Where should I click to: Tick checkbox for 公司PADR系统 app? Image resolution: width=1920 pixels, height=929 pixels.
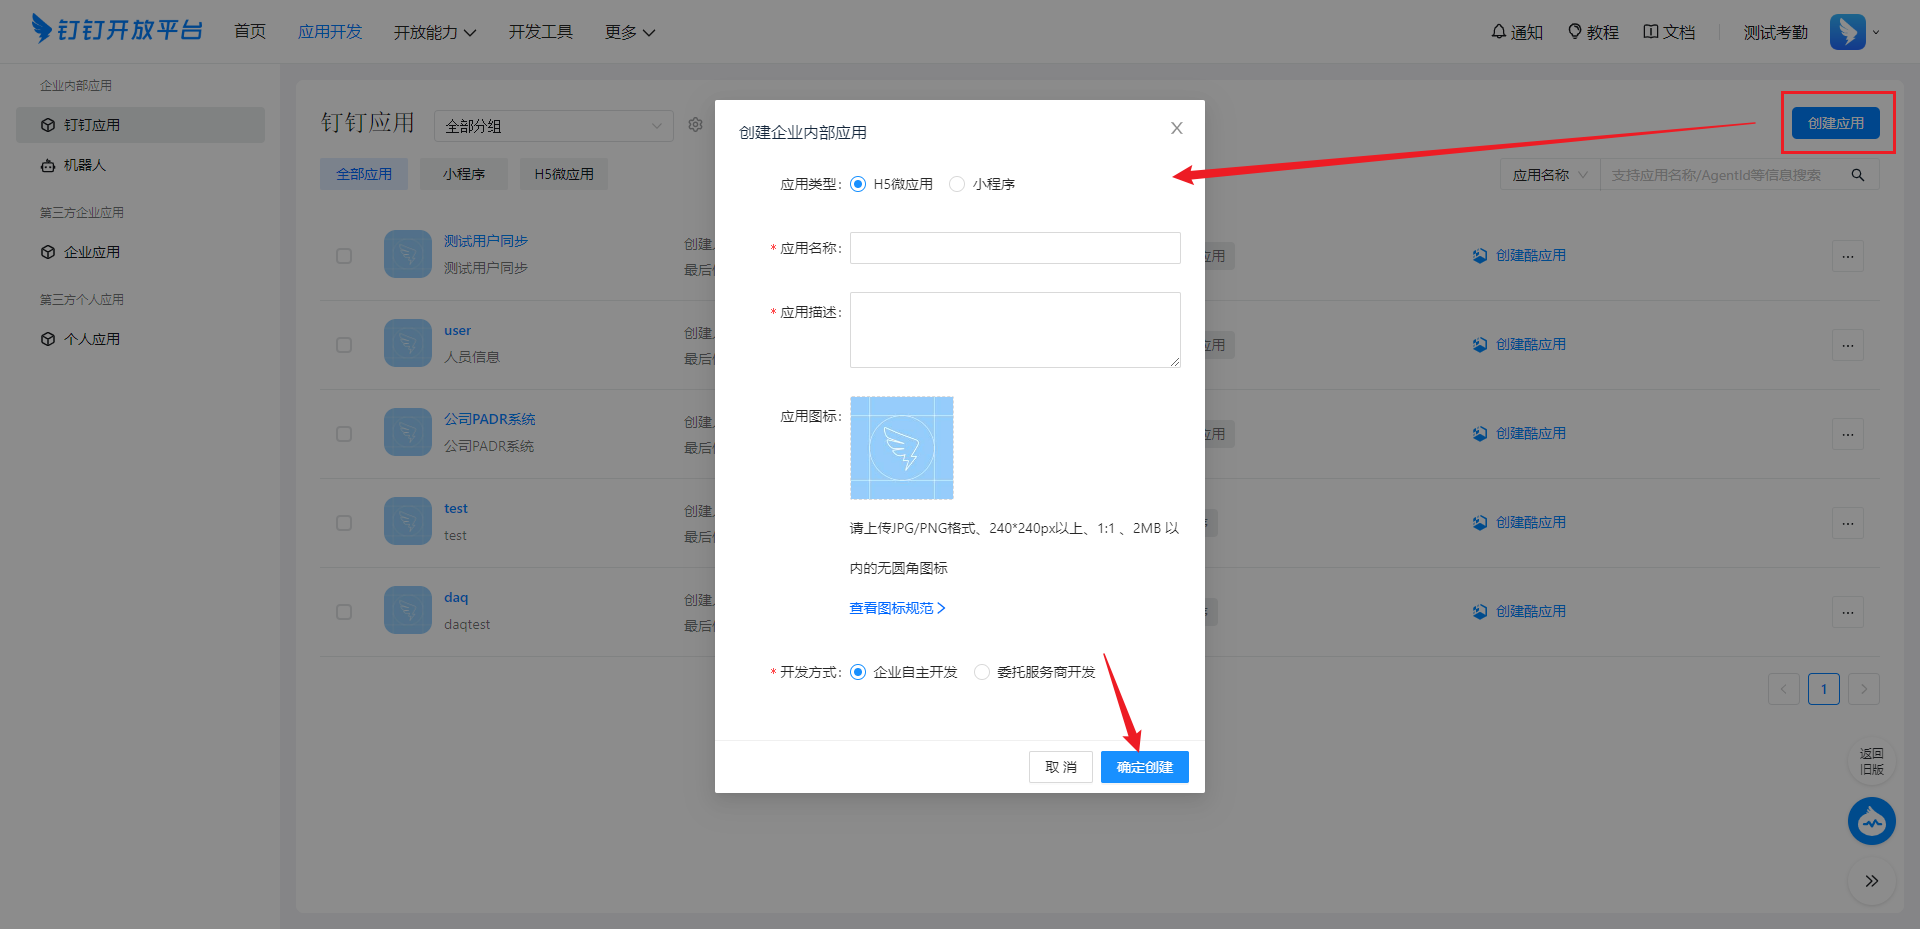point(344,434)
